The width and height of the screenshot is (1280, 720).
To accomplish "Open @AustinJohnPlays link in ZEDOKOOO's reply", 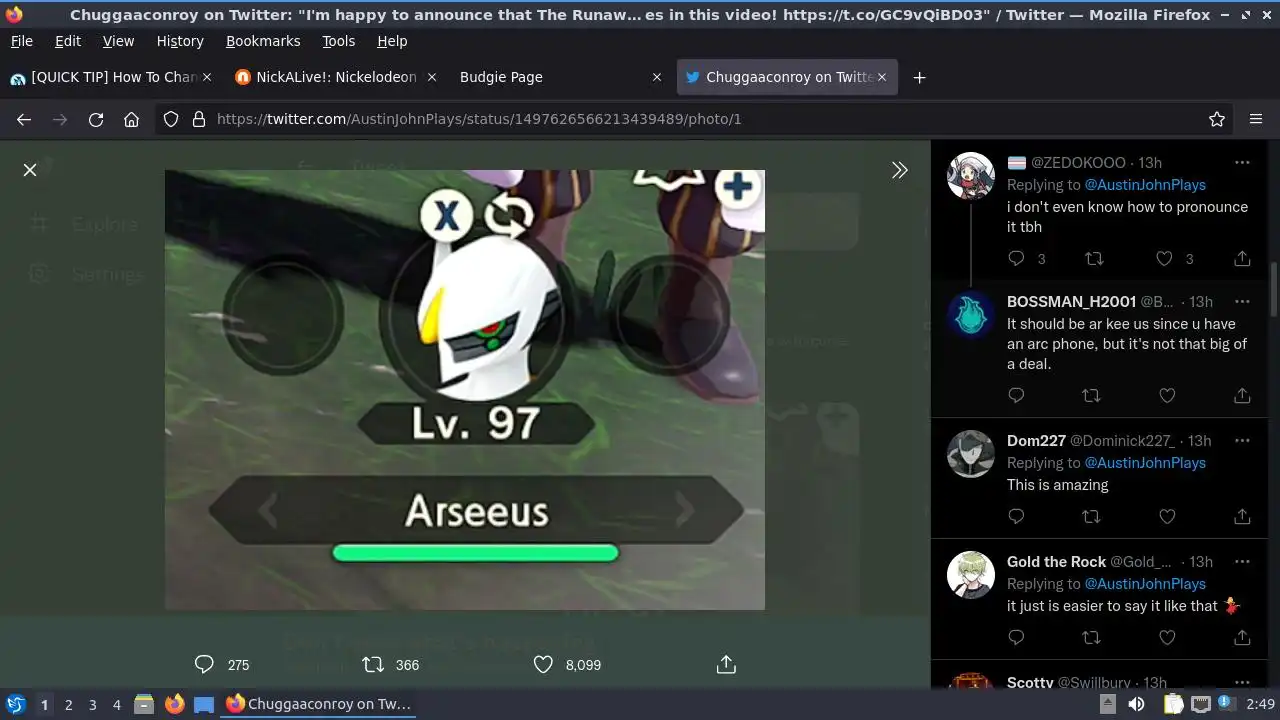I will (x=1145, y=184).
